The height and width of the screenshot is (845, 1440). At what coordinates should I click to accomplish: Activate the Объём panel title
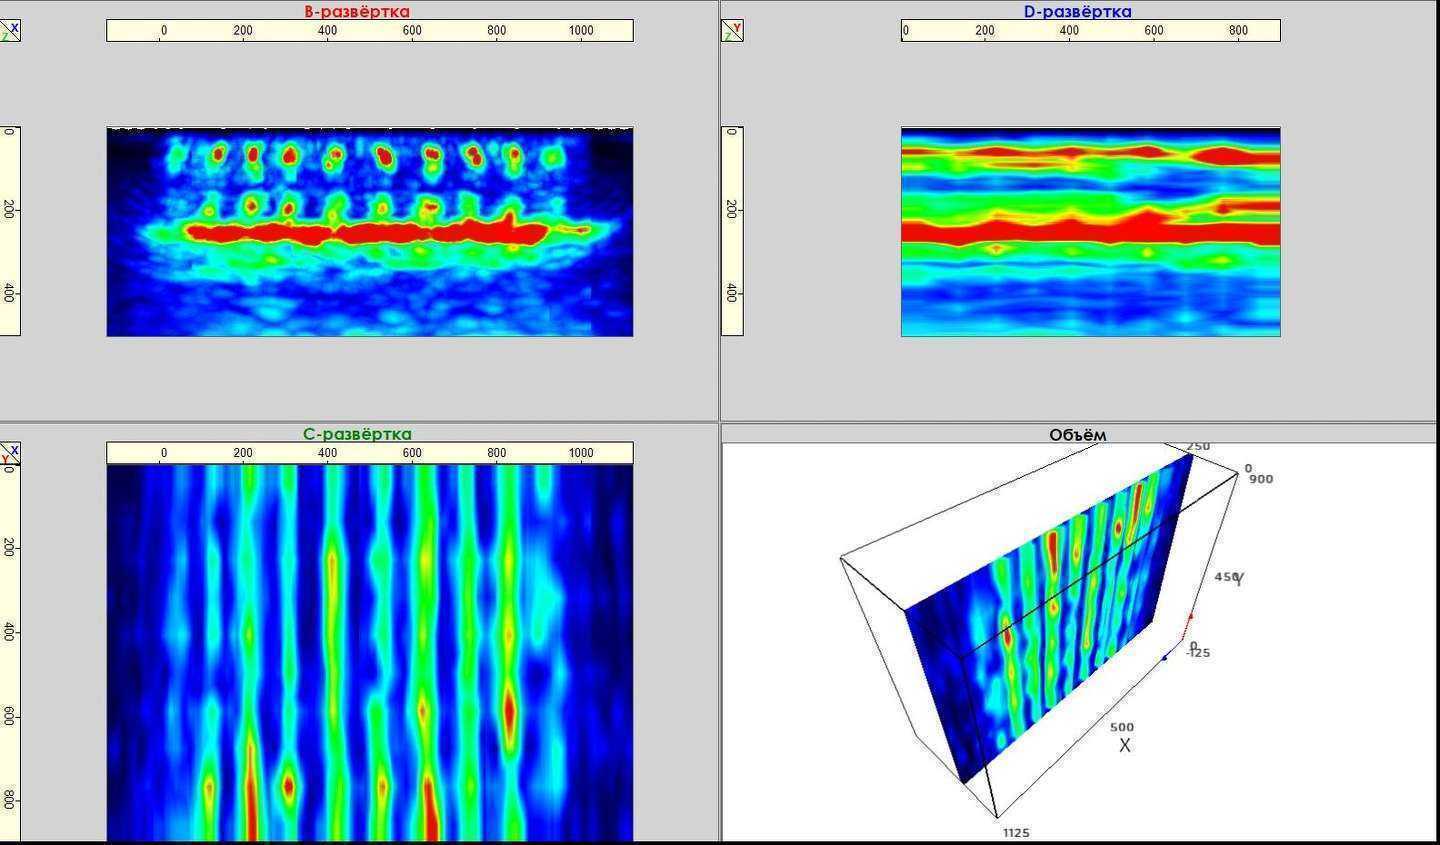(1077, 435)
